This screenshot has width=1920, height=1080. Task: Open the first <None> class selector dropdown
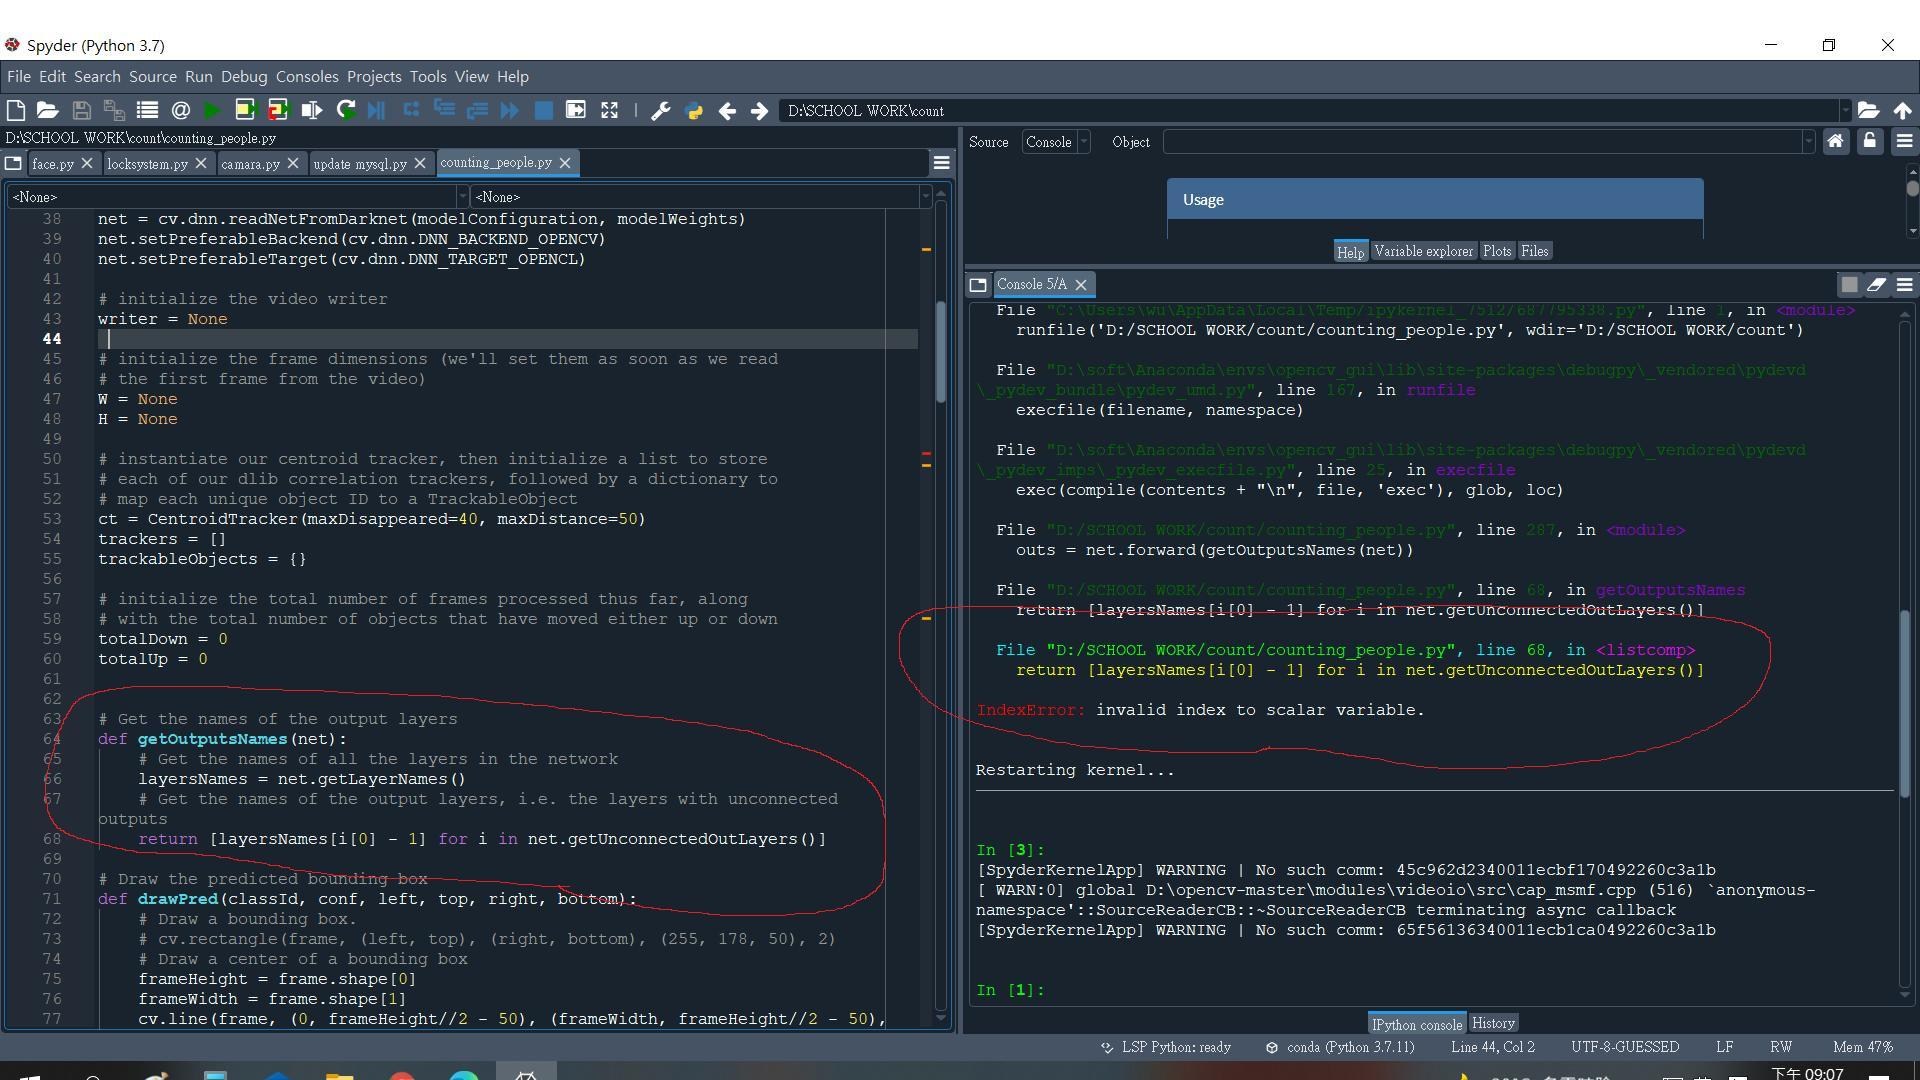(x=237, y=197)
